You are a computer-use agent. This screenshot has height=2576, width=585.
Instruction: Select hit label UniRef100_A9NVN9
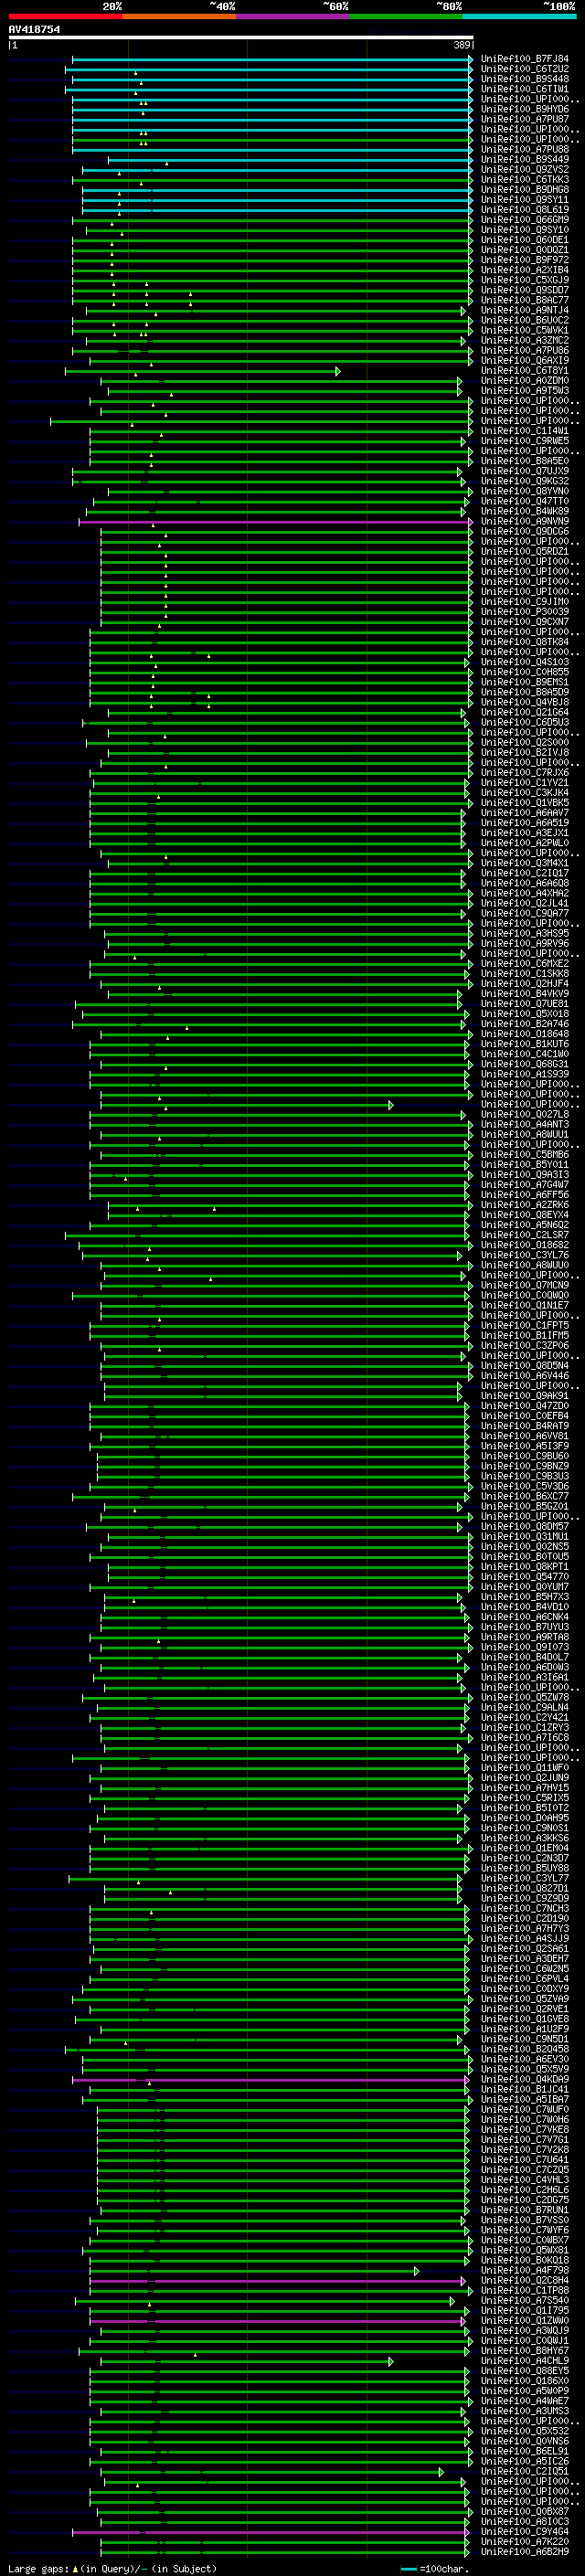[x=525, y=521]
